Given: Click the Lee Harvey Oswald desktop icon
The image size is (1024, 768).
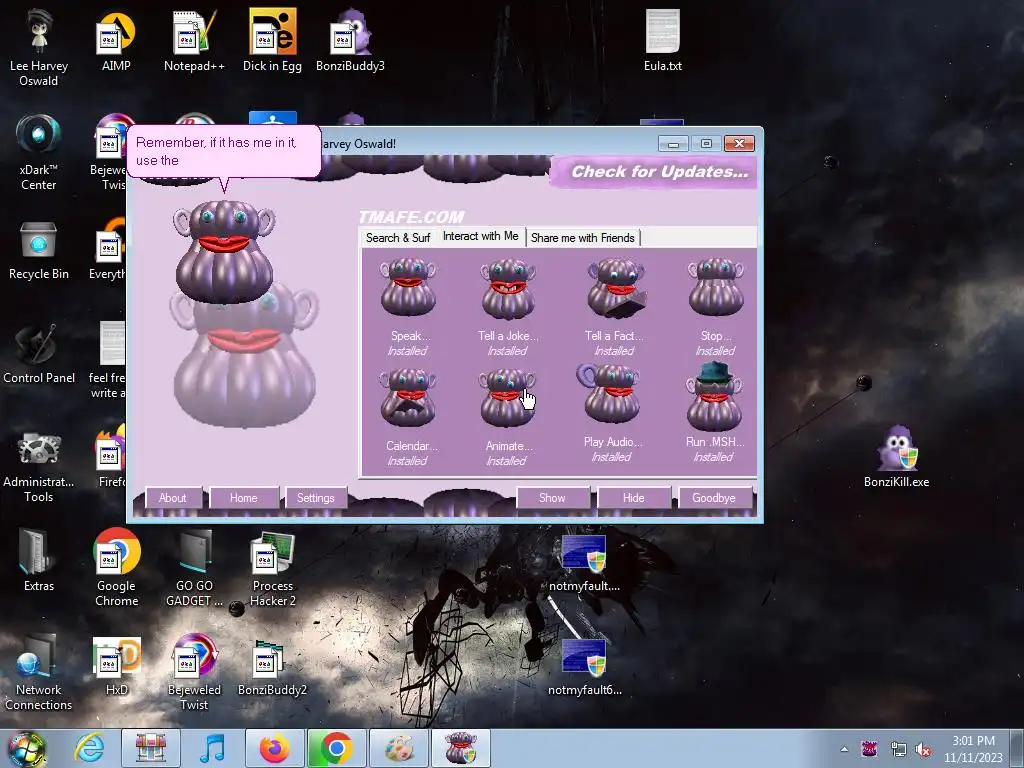Looking at the screenshot, I should tap(39, 48).
